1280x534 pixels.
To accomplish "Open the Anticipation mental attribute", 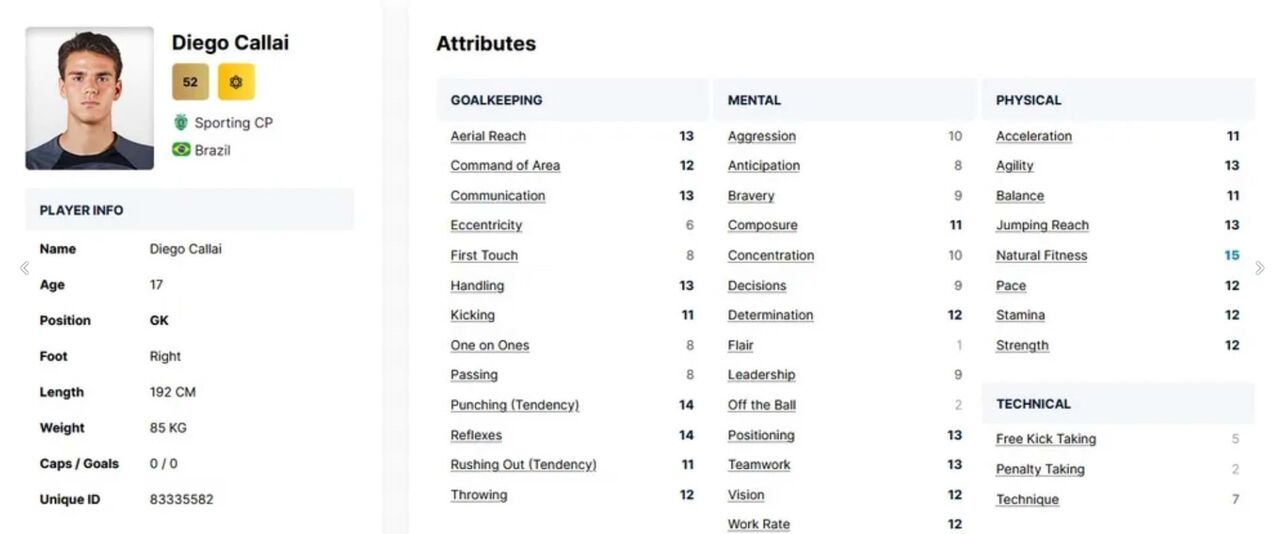I will [764, 166].
